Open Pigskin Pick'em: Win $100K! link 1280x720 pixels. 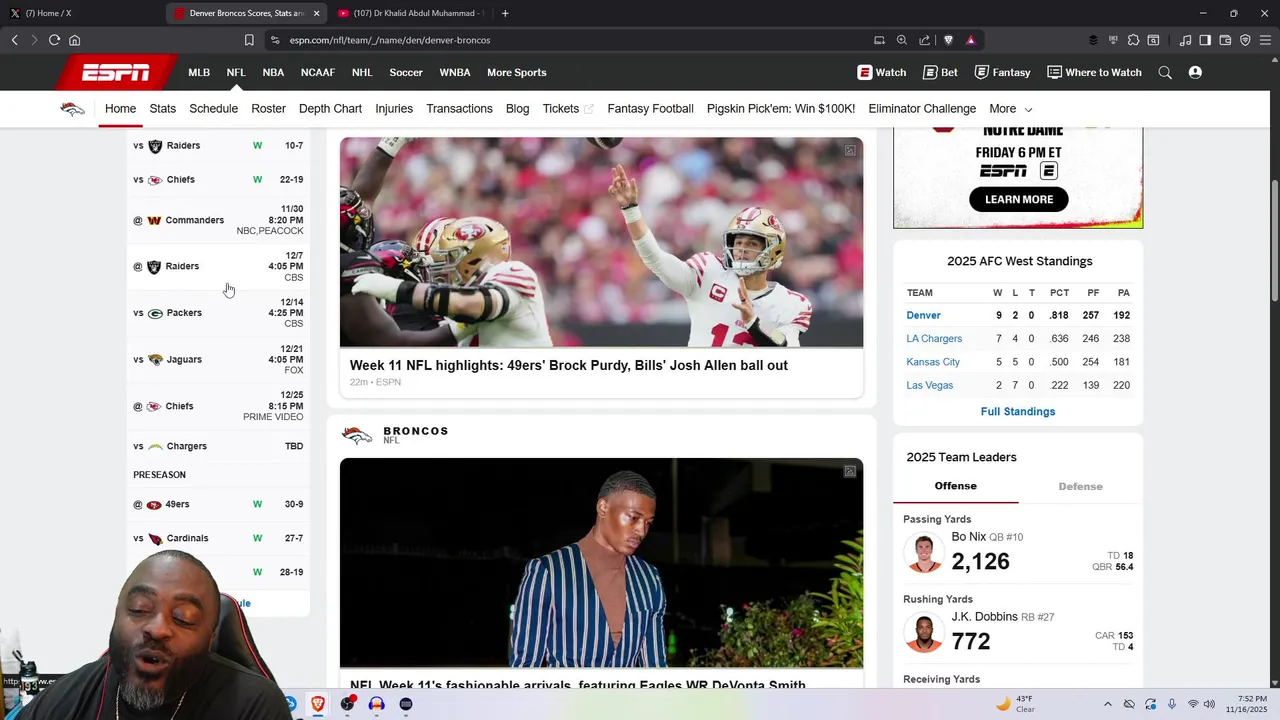point(781,109)
